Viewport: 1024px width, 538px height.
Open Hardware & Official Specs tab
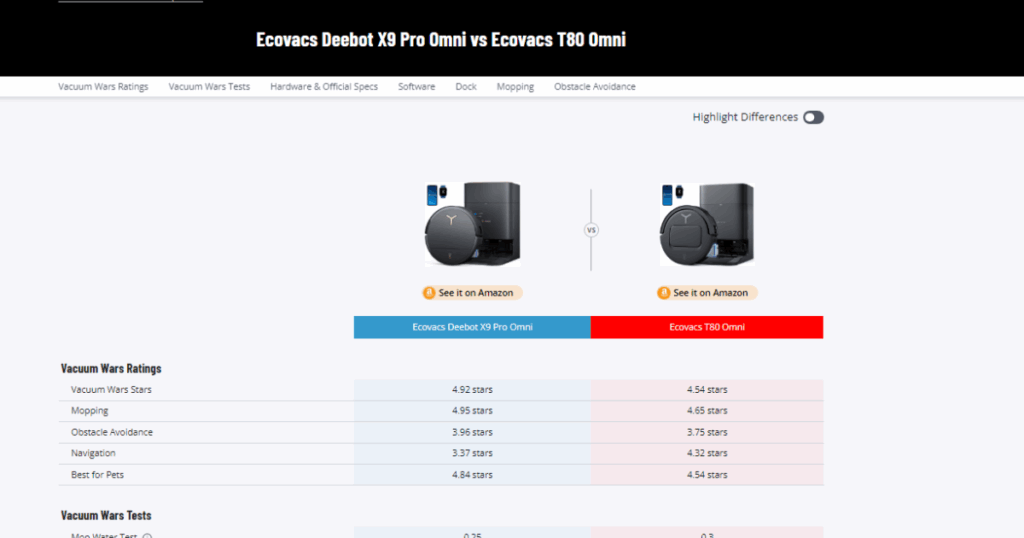tap(324, 86)
